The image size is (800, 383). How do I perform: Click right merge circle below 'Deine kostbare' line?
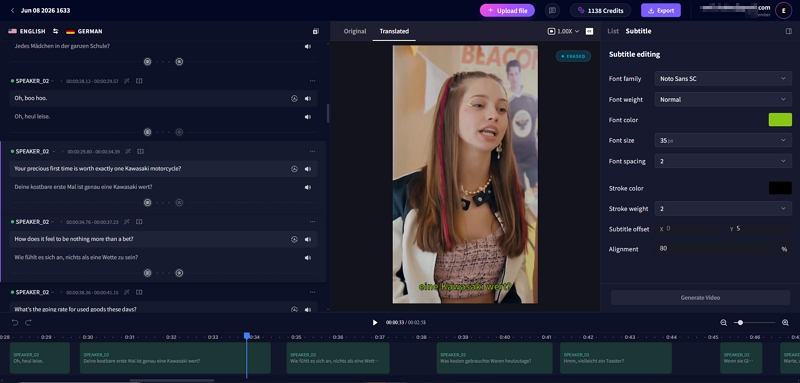(179, 202)
